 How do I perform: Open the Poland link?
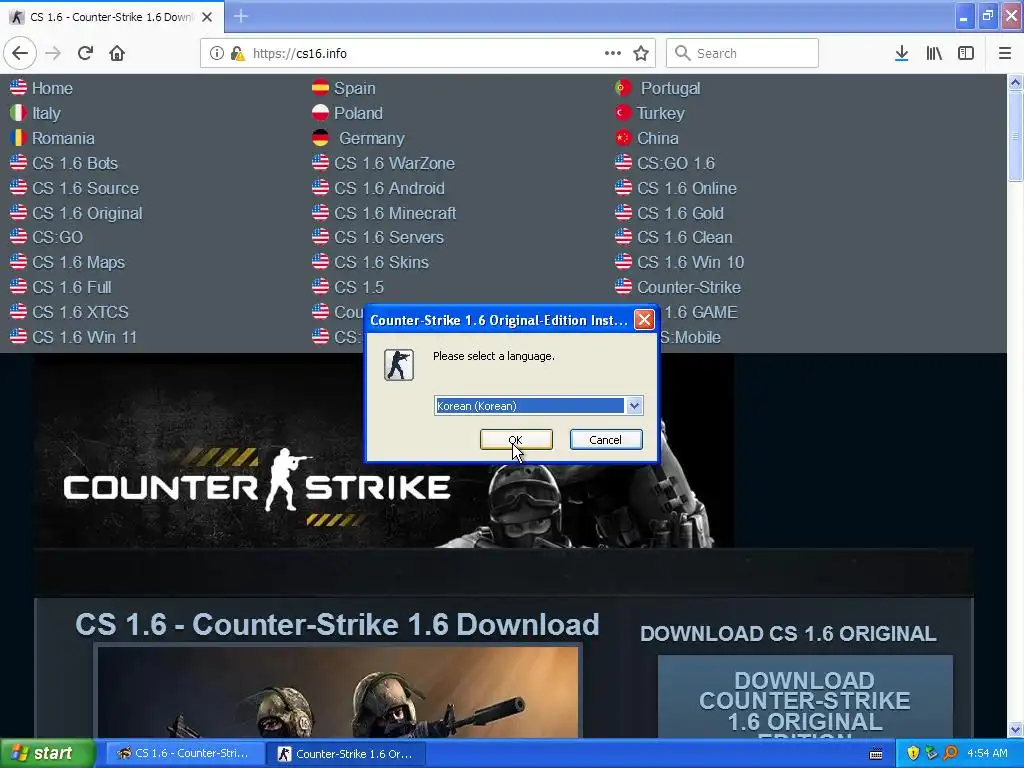click(x=359, y=114)
